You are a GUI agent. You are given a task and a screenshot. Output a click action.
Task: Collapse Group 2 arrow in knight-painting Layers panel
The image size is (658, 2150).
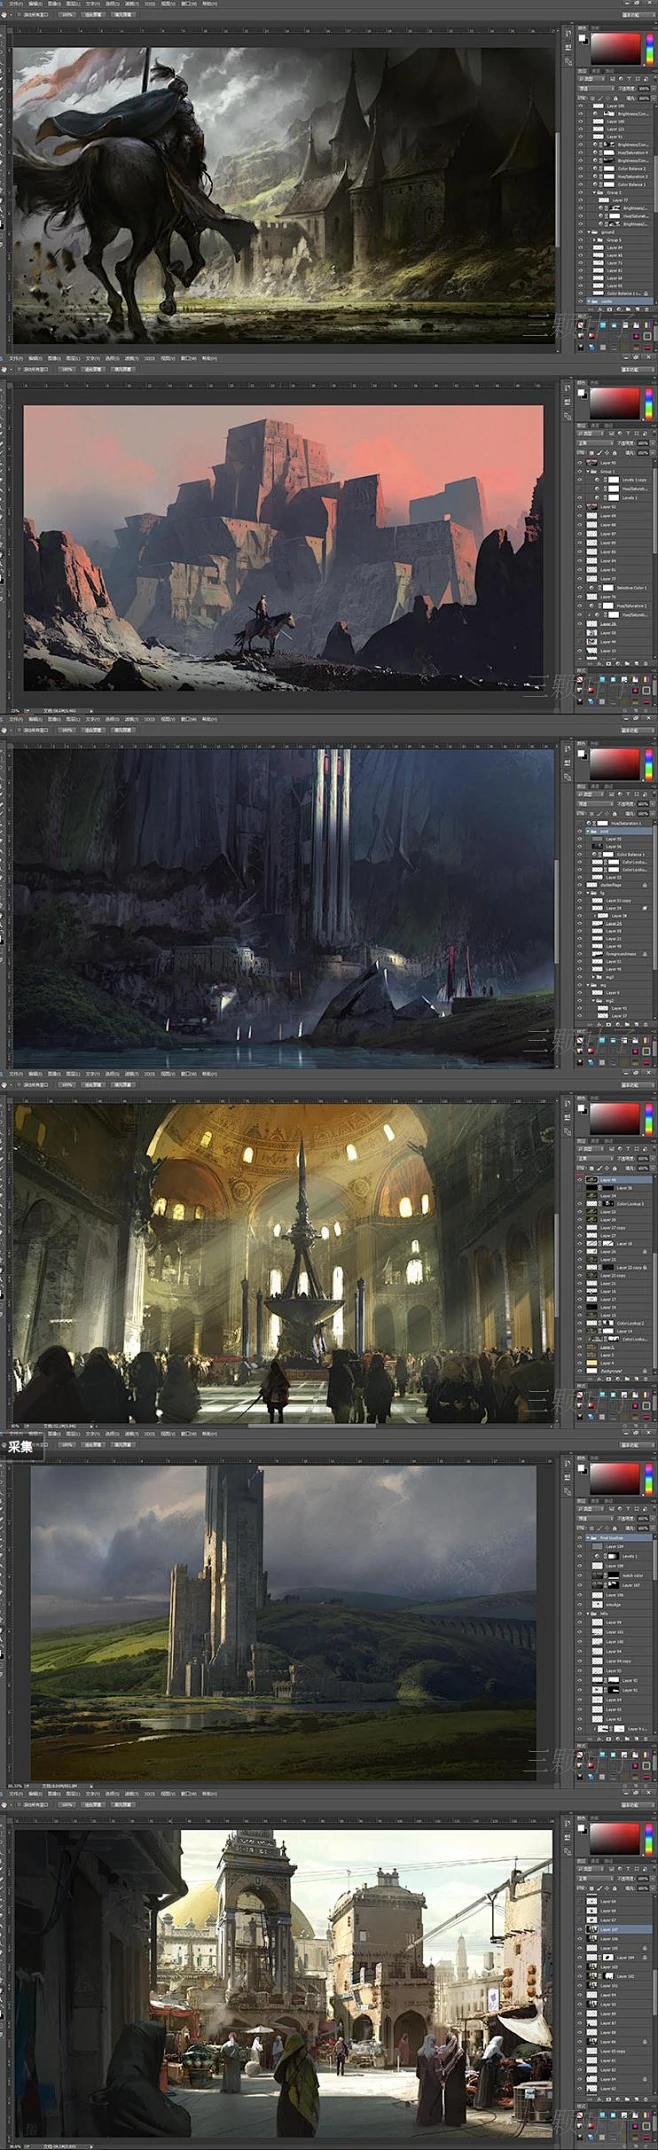pyautogui.click(x=594, y=192)
